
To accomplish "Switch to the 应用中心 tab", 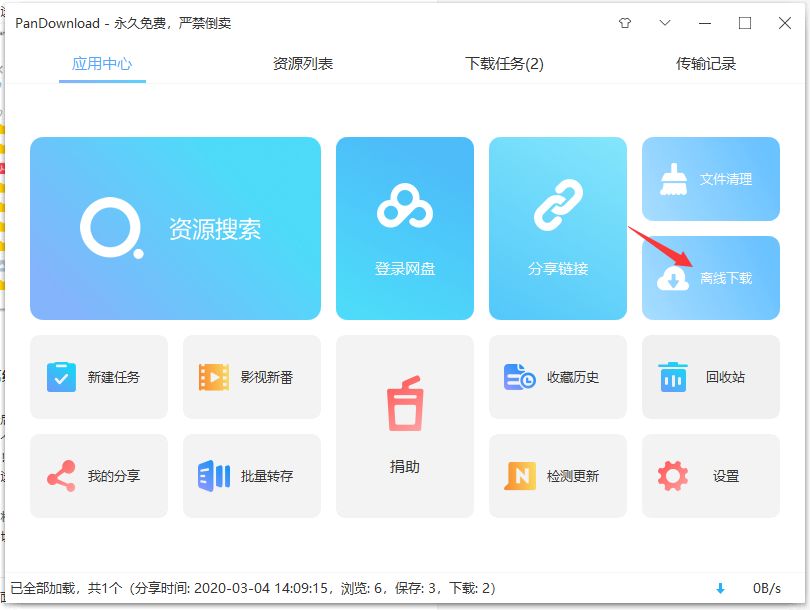I will click(x=102, y=64).
